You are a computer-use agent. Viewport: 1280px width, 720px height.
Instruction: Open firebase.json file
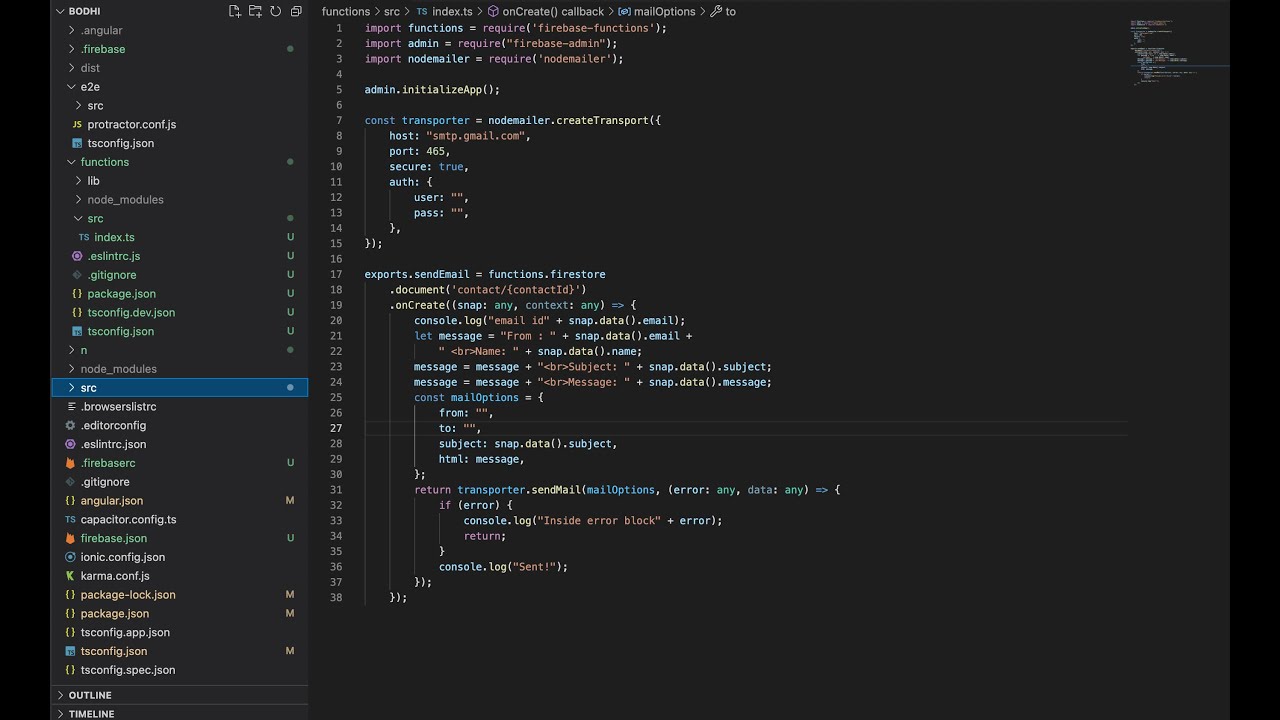(114, 538)
